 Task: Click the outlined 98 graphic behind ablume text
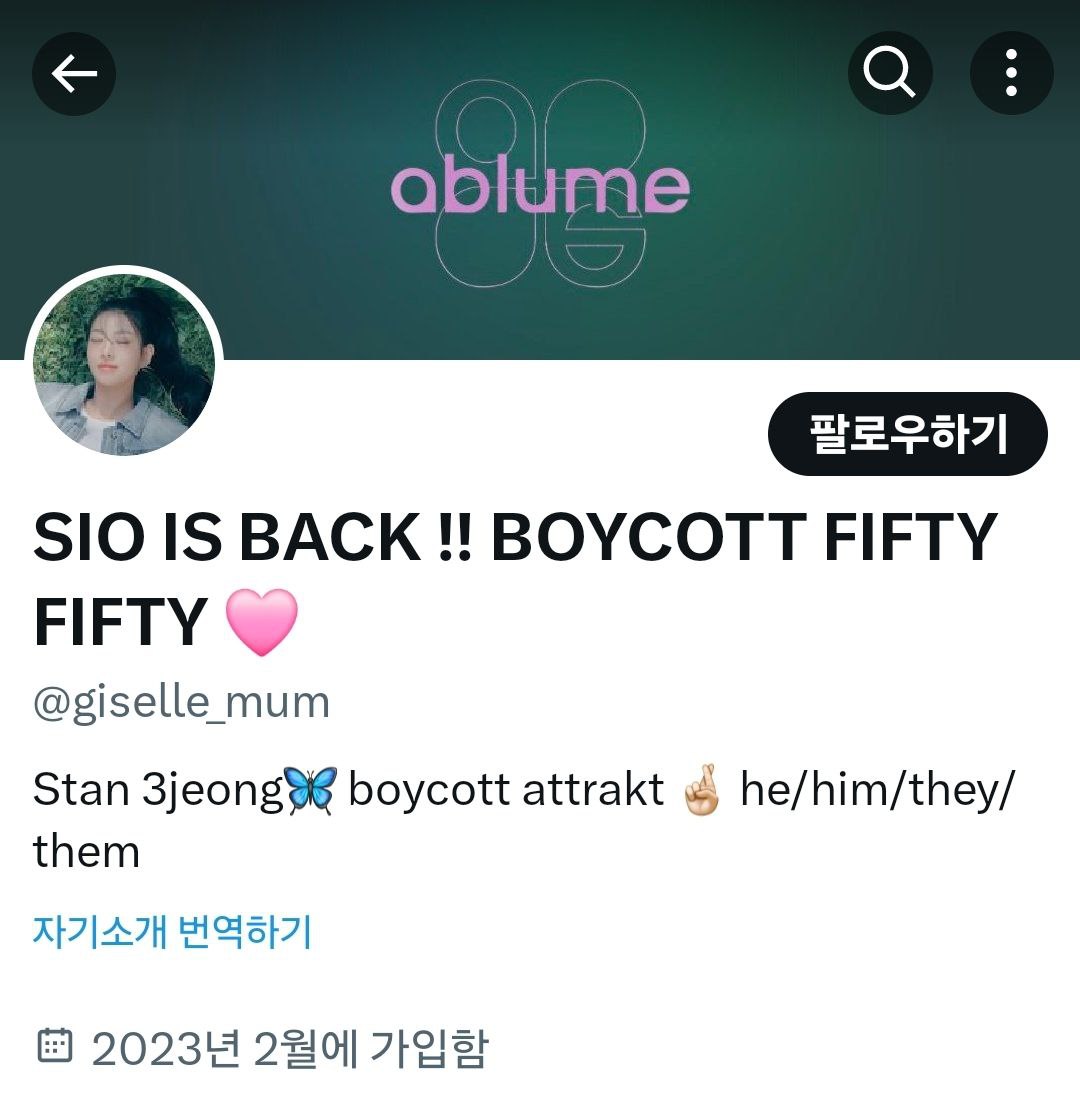540,184
